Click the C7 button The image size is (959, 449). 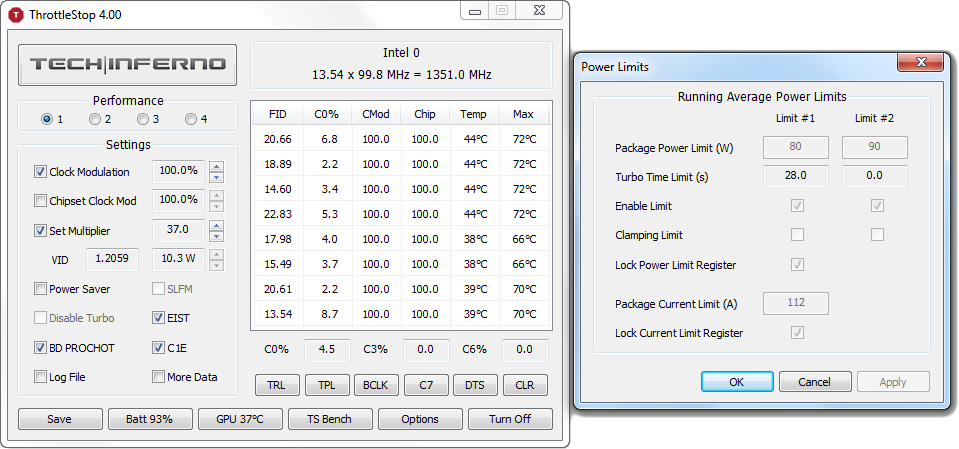point(426,385)
